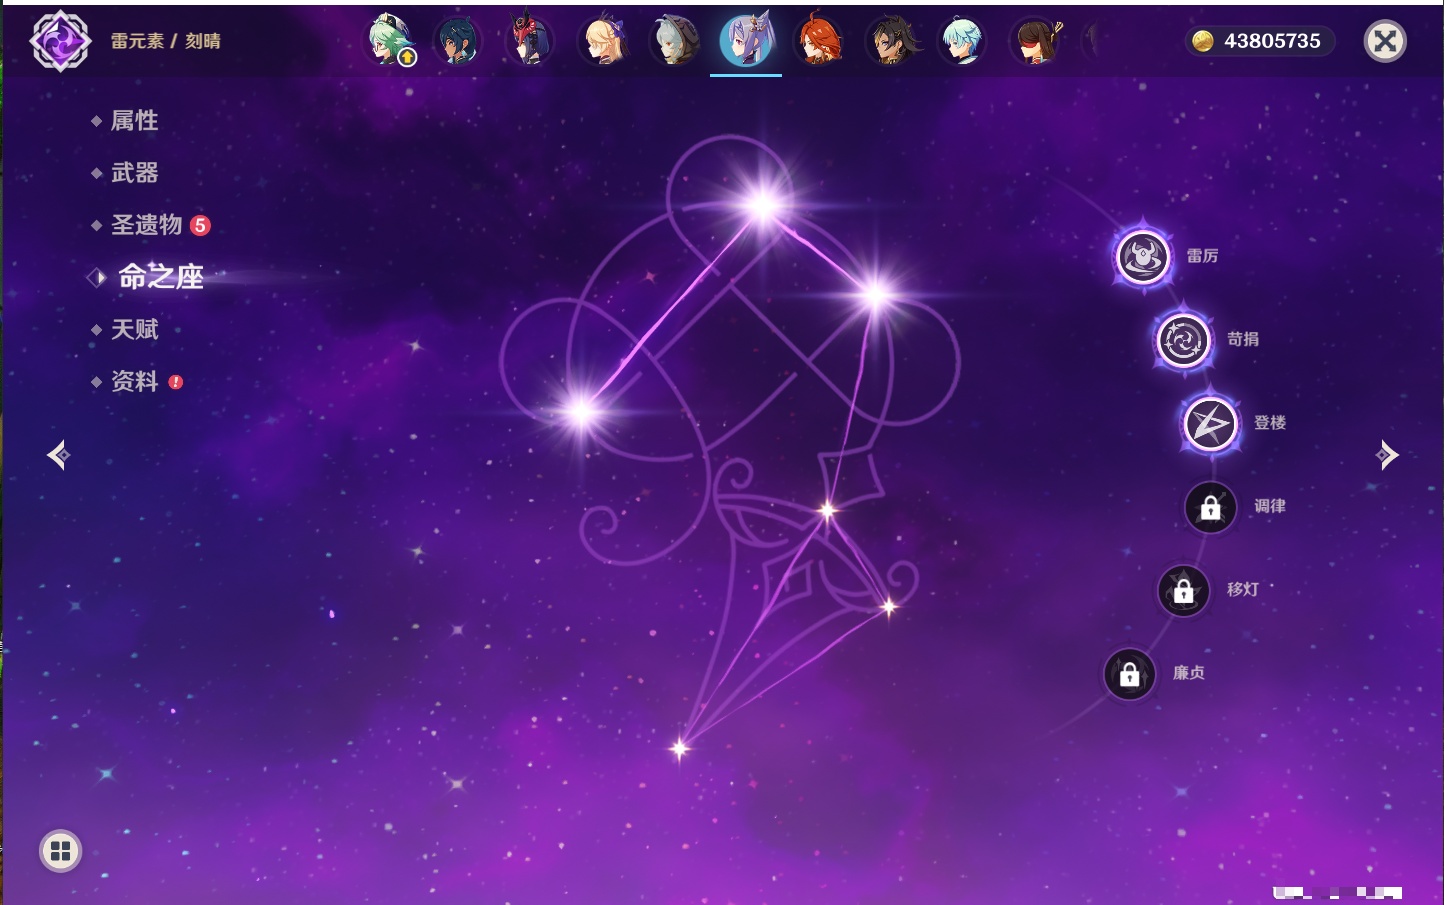Select the green-haired character portrait with upgrade arrow
The height and width of the screenshot is (905, 1444).
(390, 41)
